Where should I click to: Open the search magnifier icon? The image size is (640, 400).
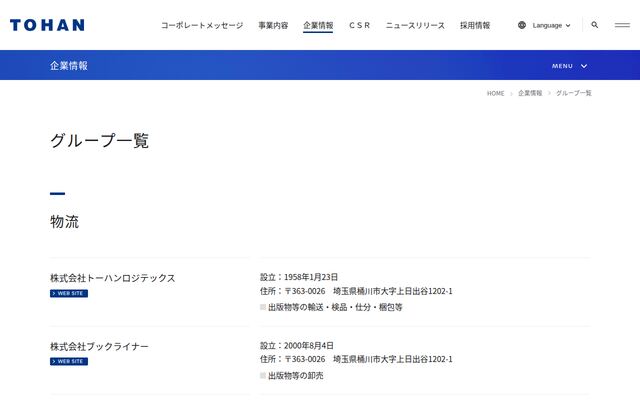[595, 25]
